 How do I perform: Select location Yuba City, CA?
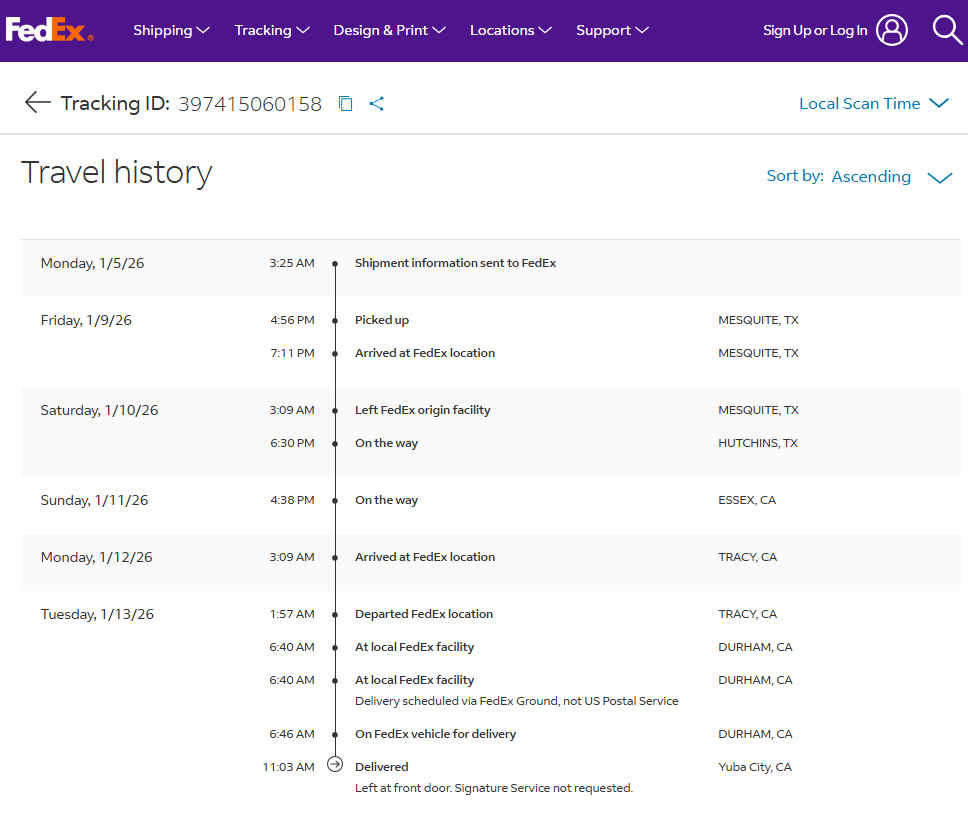(755, 767)
